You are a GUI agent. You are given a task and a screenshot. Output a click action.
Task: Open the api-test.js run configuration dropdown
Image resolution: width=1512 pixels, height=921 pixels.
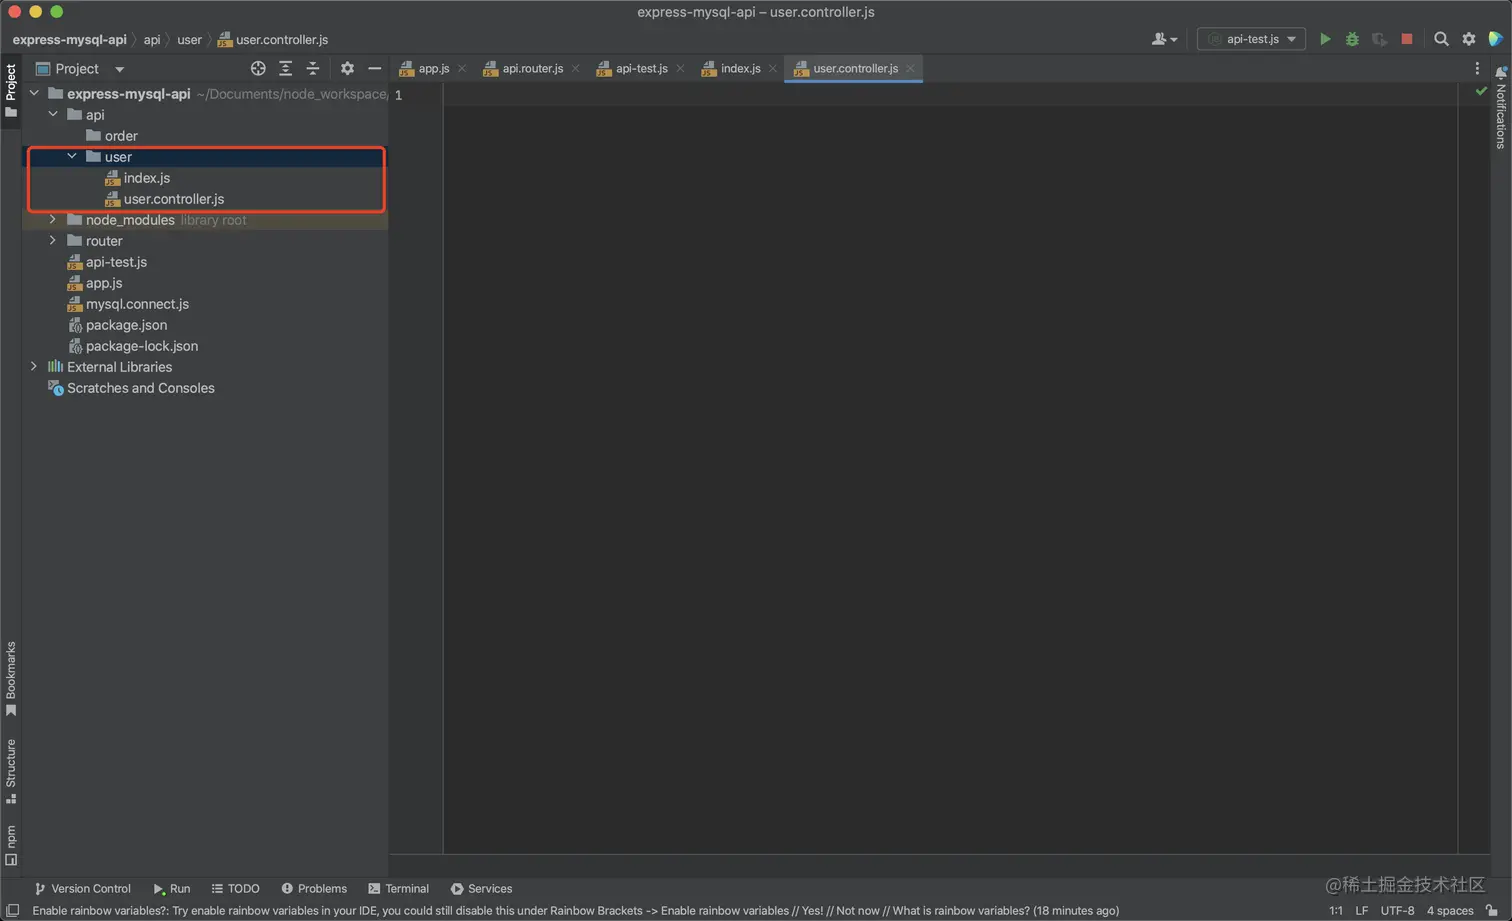click(x=1251, y=39)
